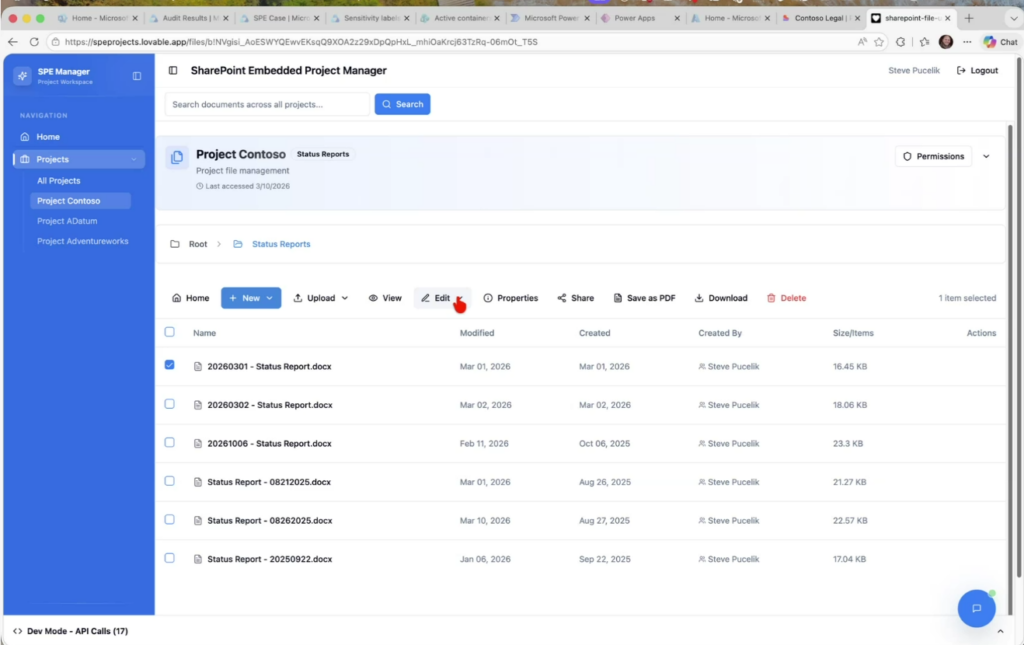Expand the chevron next to Permissions

986,157
